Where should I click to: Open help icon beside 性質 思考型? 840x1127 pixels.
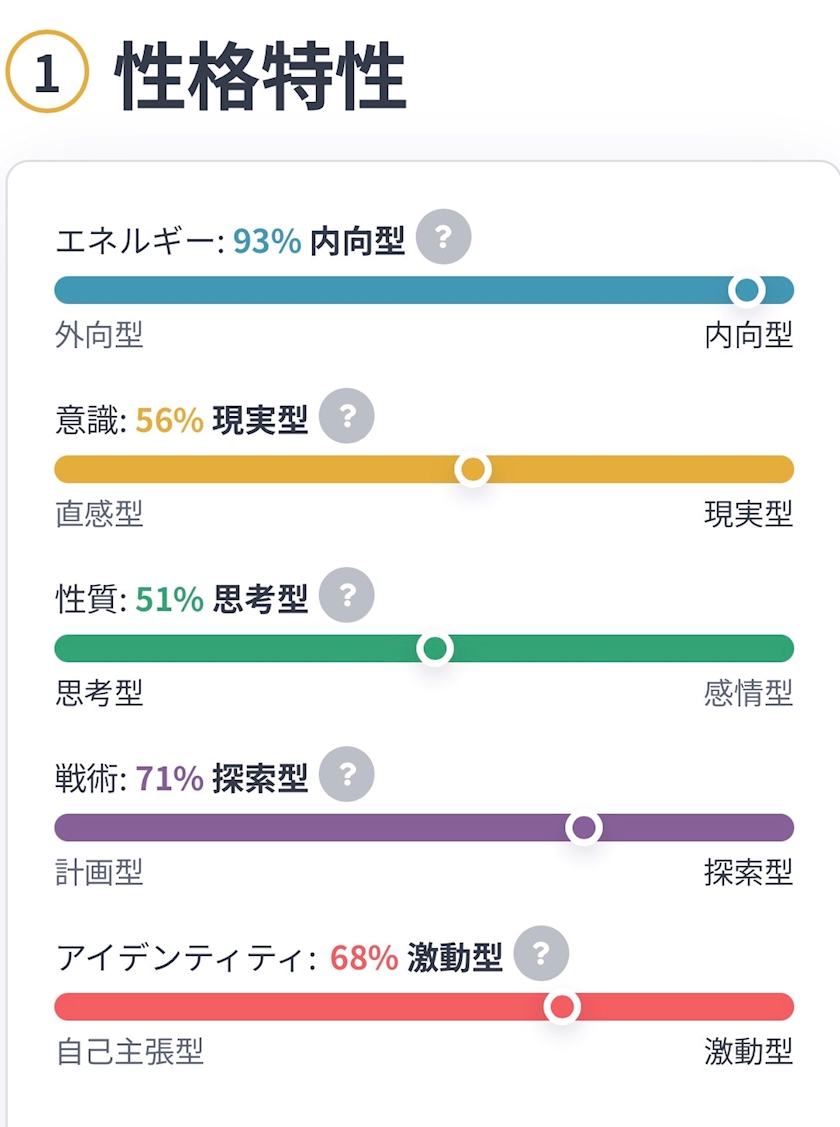coord(347,595)
